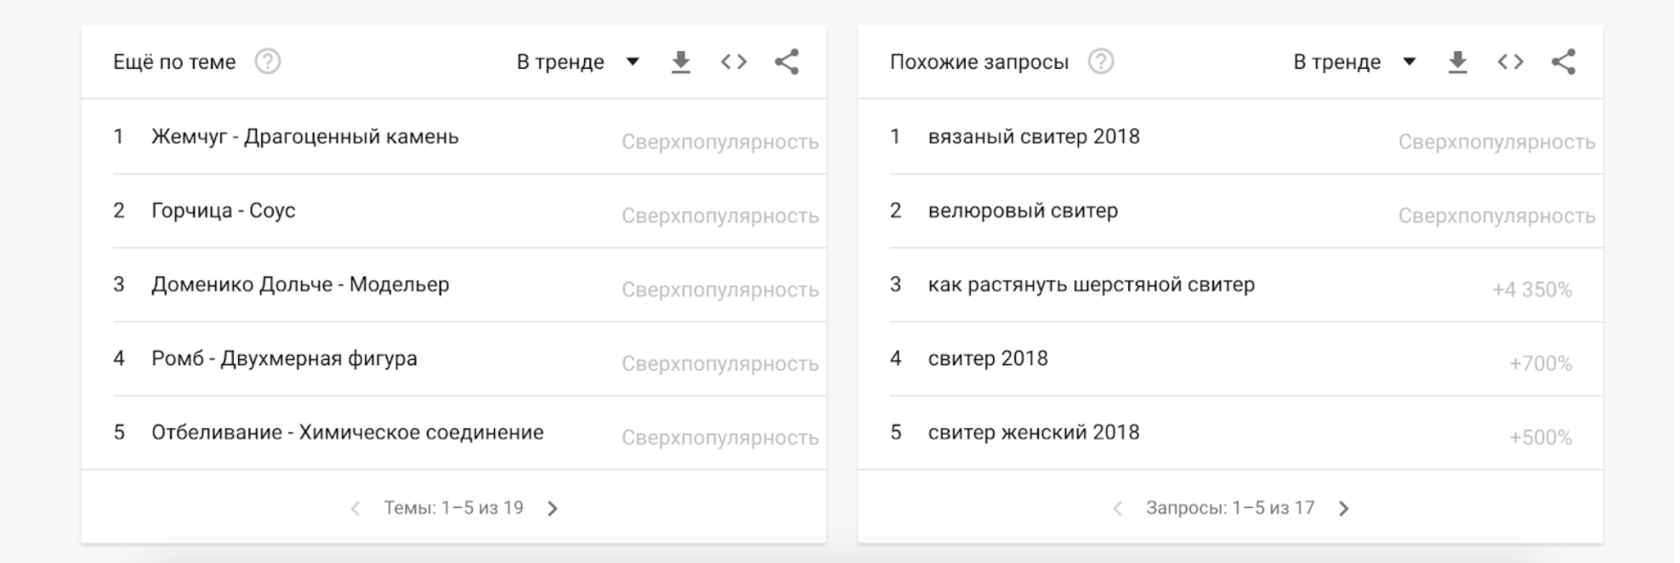The height and width of the screenshot is (563, 1680).
Task: Share the 'Похожие запросы' panel
Action: tap(1563, 62)
